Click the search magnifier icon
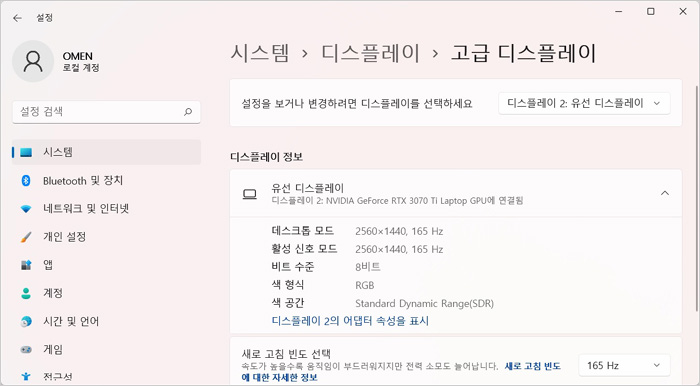Image resolution: width=700 pixels, height=386 pixels. pyautogui.click(x=188, y=112)
